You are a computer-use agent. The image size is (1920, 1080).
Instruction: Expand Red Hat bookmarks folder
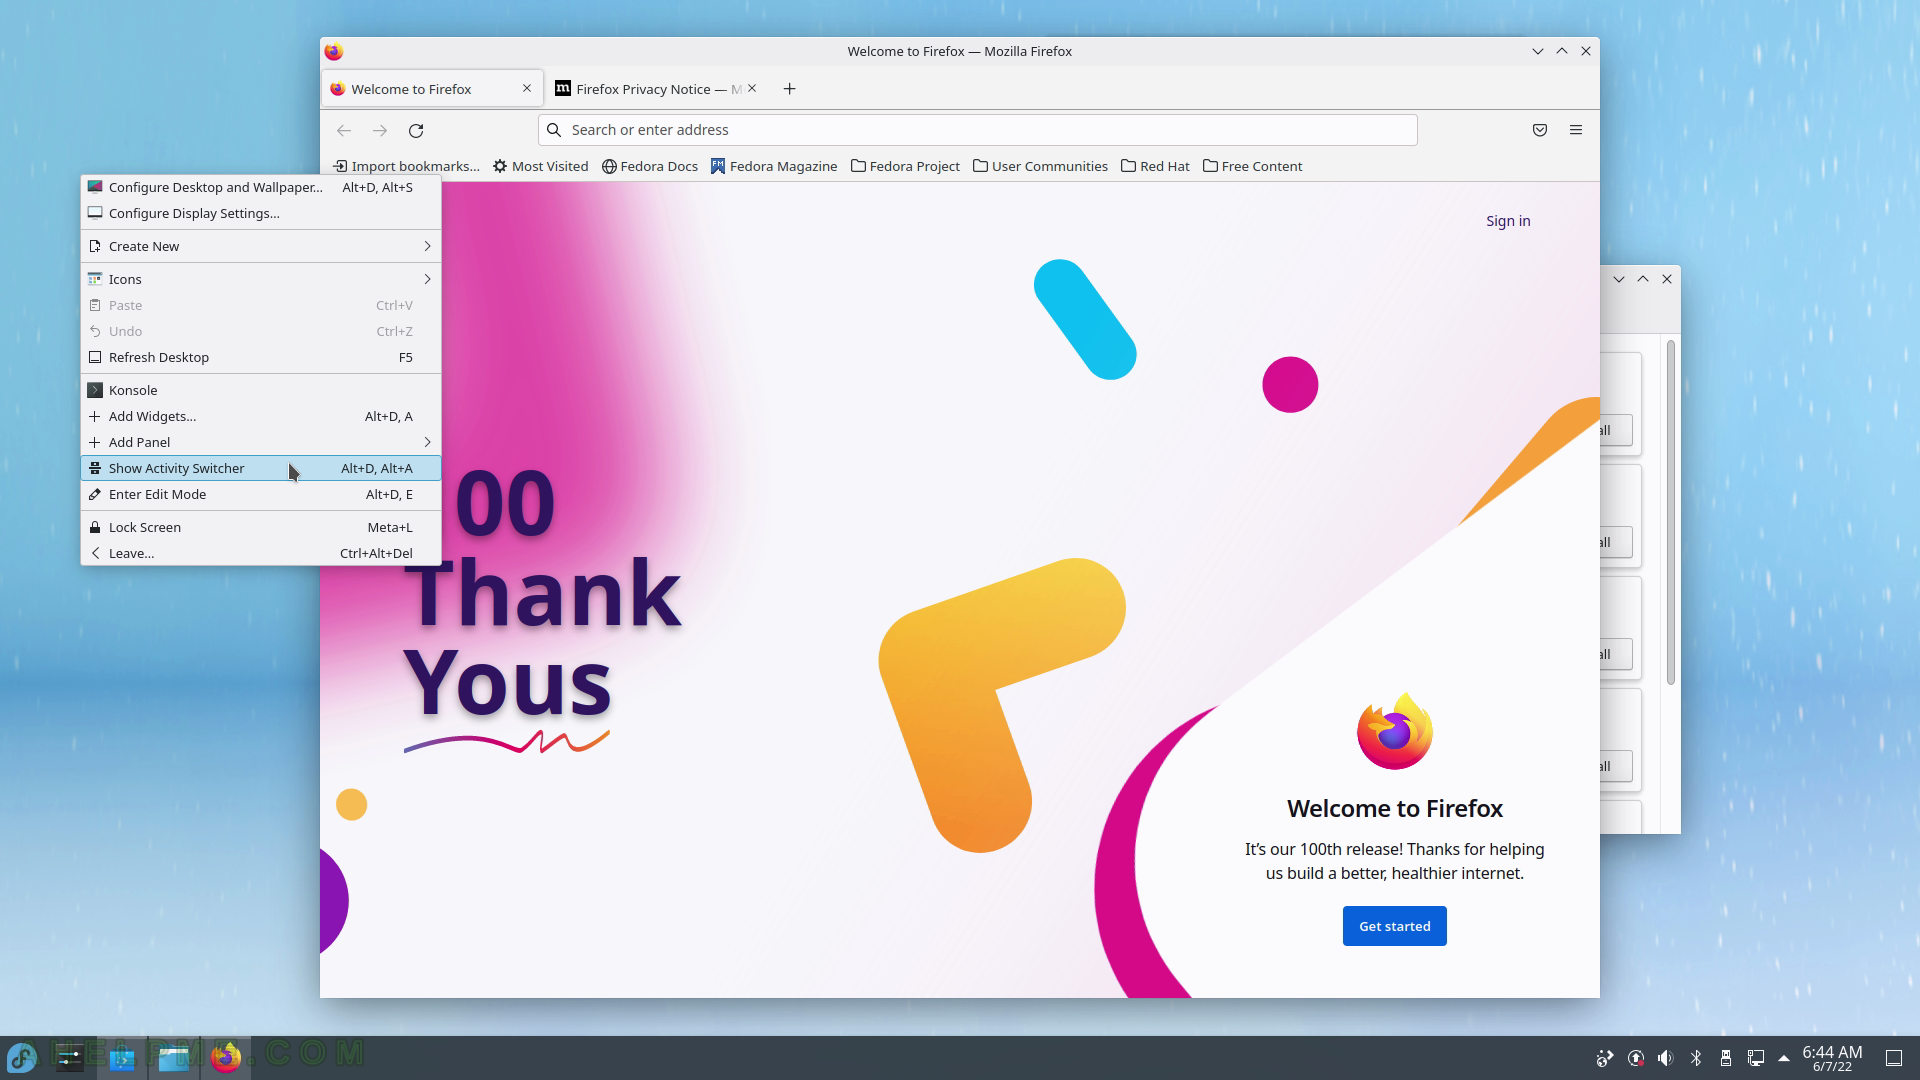pyautogui.click(x=1155, y=166)
